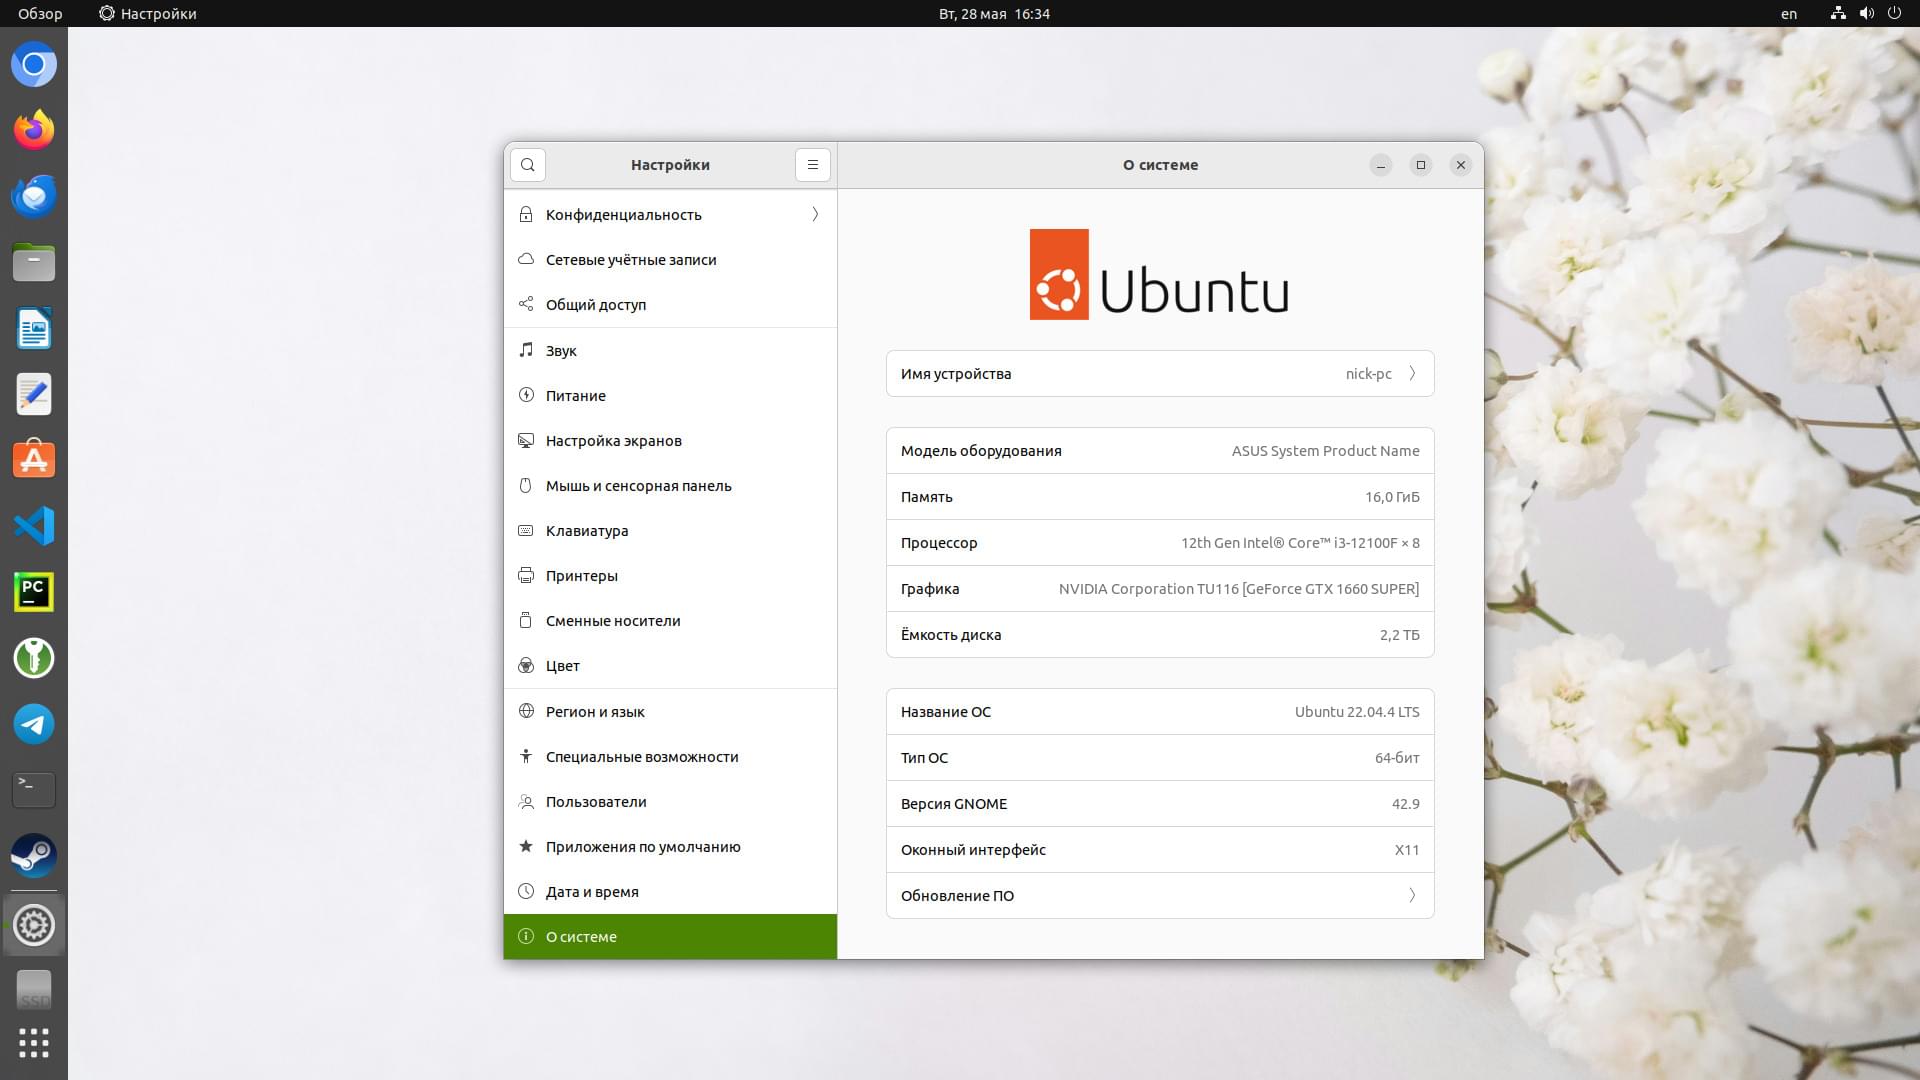
Task: Click the mouse icon beside Мышь и сенсорная панель
Action: click(x=526, y=485)
